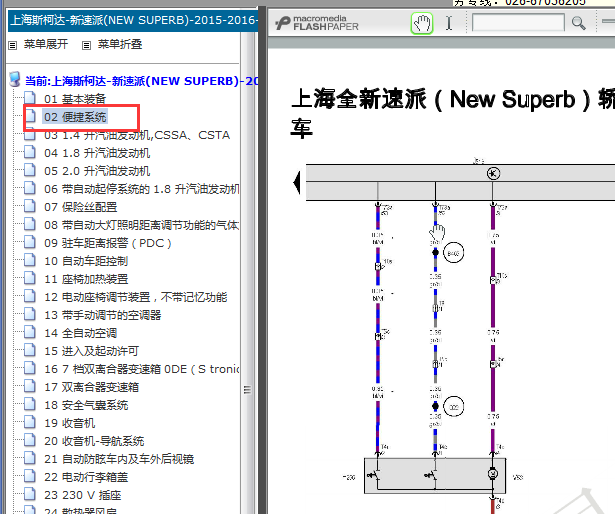
Task: Open 14 全自动空调 entry
Action: pos(80,333)
